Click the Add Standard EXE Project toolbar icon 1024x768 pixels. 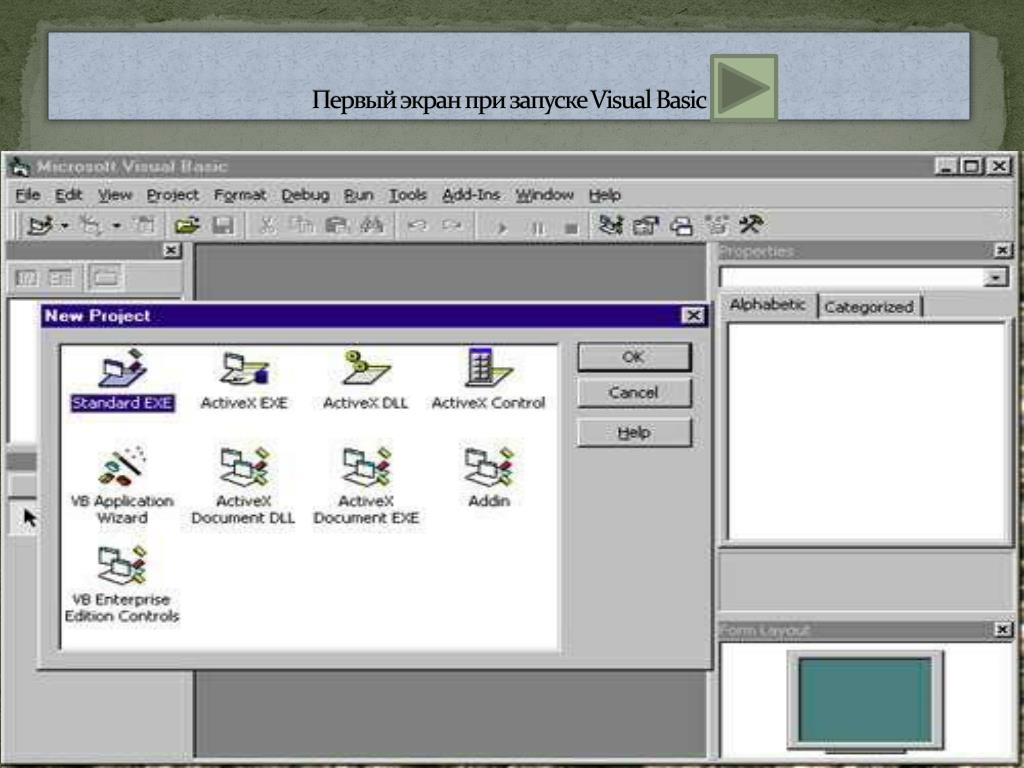click(40, 226)
